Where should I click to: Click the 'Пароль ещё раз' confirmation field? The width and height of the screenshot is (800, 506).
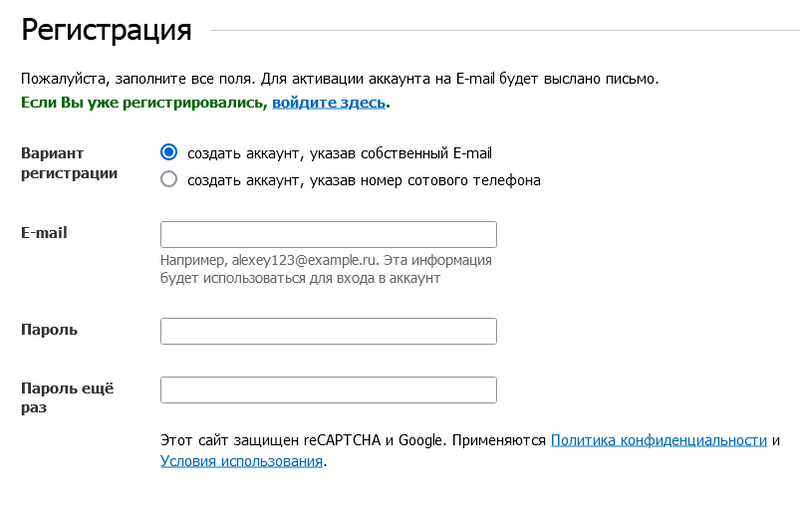click(x=328, y=390)
